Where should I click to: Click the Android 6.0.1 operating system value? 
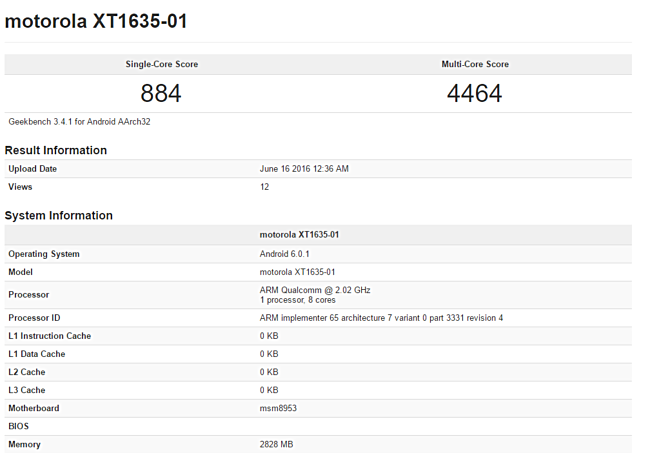284,254
